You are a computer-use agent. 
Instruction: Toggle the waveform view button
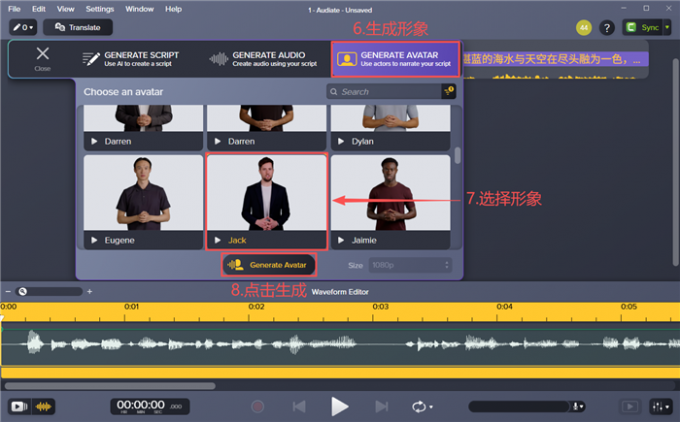point(43,406)
